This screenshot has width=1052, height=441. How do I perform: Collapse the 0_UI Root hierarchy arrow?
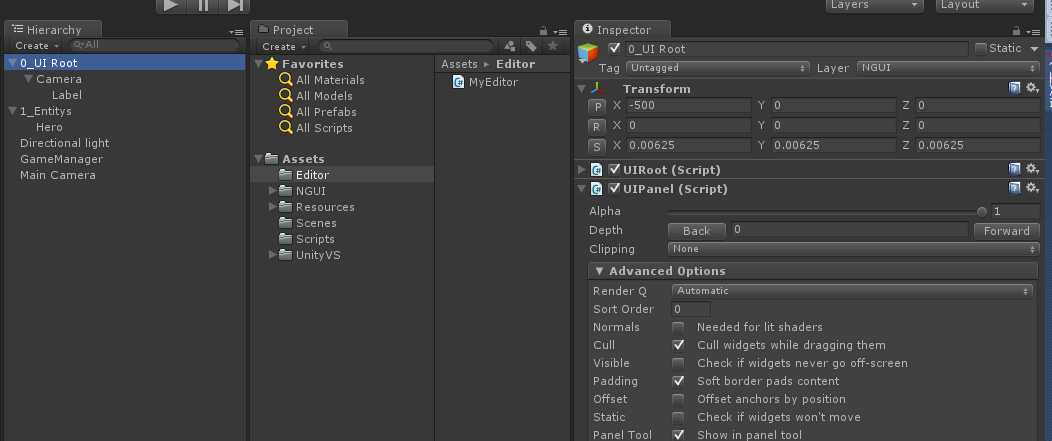click(13, 63)
